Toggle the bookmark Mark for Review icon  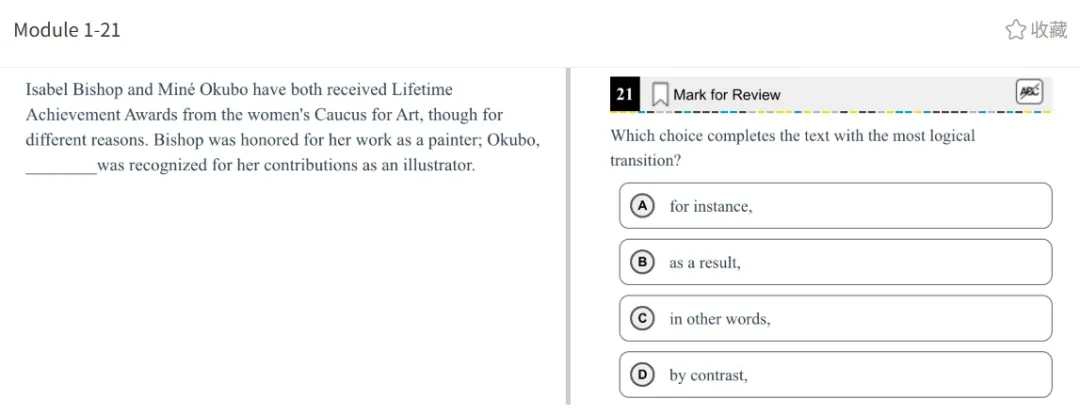[660, 95]
